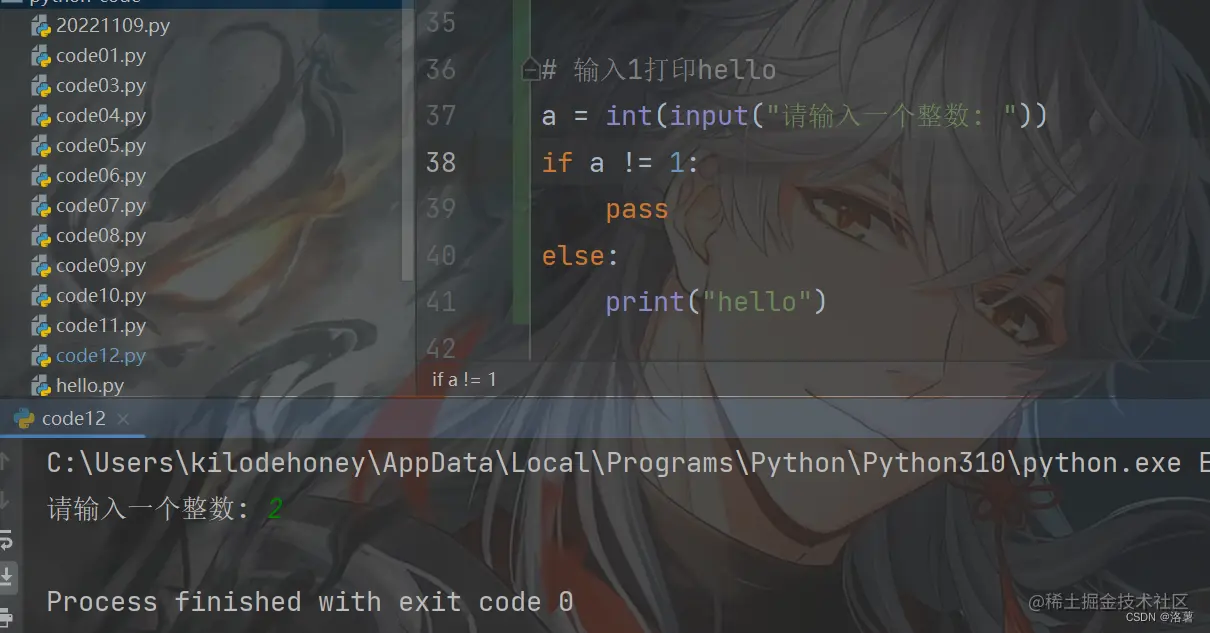1210x633 pixels.
Task: Click the Python file icon beside code06.py
Action: 41,176
